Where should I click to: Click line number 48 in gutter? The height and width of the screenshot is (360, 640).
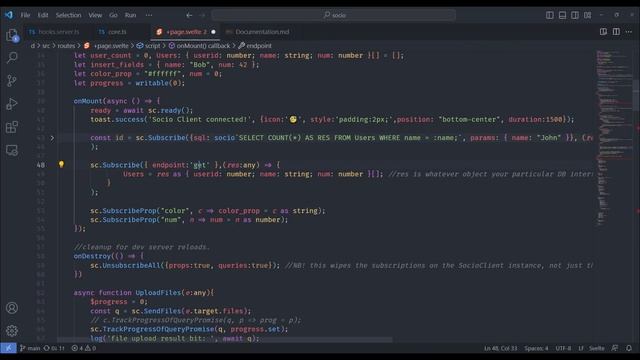pos(40,165)
